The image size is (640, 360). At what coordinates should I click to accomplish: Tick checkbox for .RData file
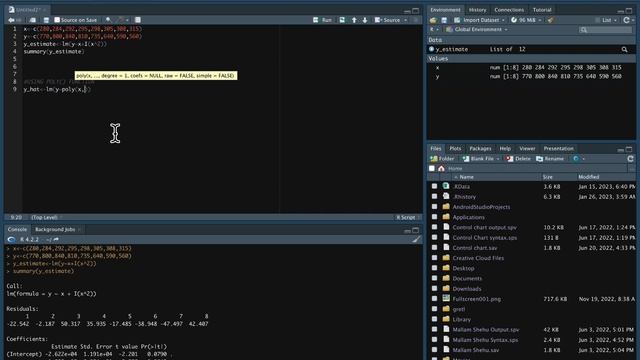coord(434,186)
